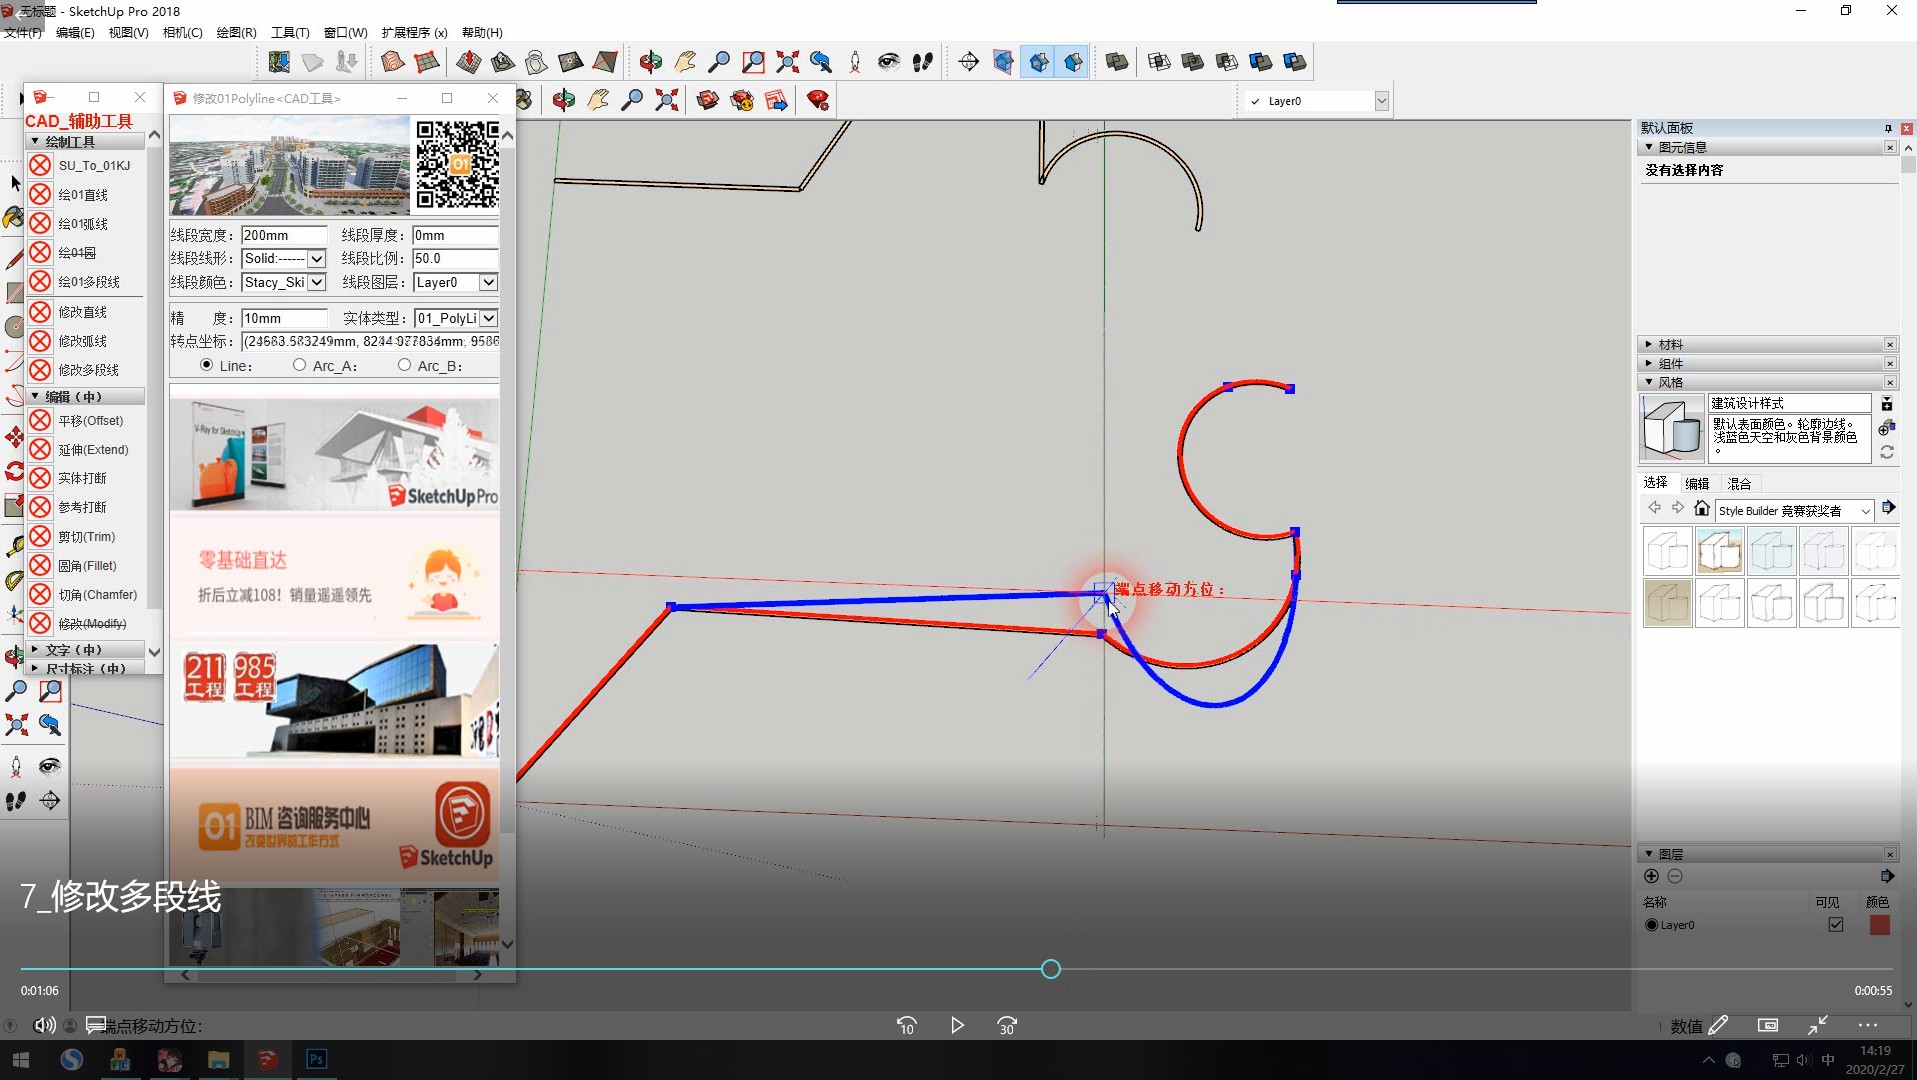Click the 绘01直线 CAD tool
Image resolution: width=1917 pixels, height=1080 pixels.
[x=83, y=195]
